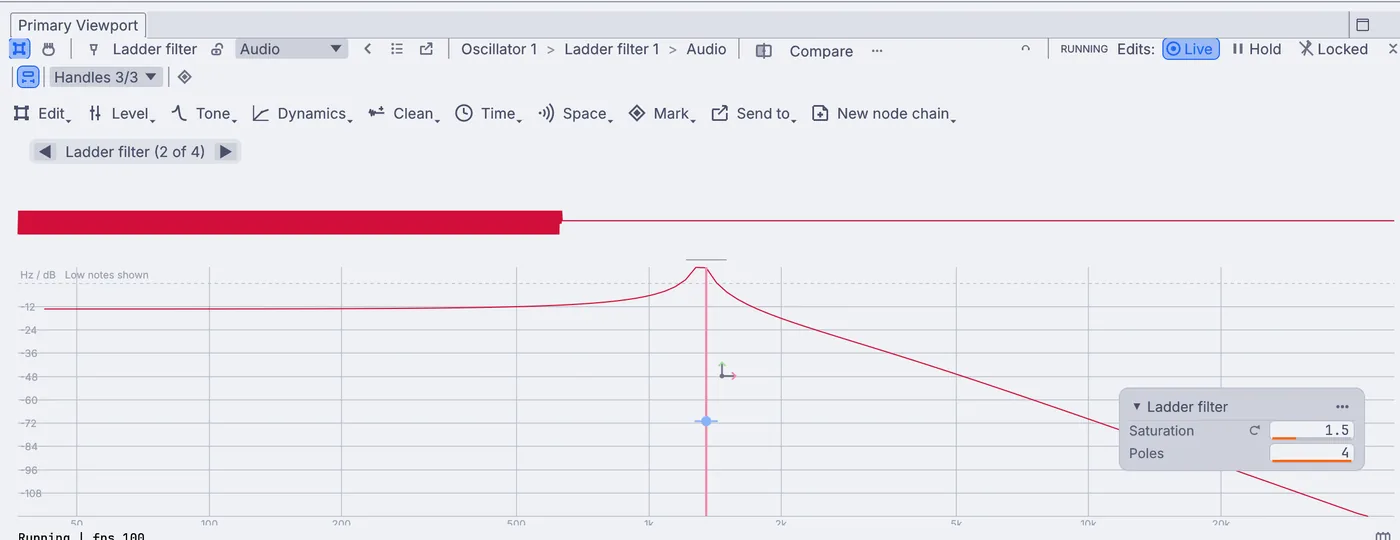Activate the hand/pan tool icon

click(x=48, y=49)
